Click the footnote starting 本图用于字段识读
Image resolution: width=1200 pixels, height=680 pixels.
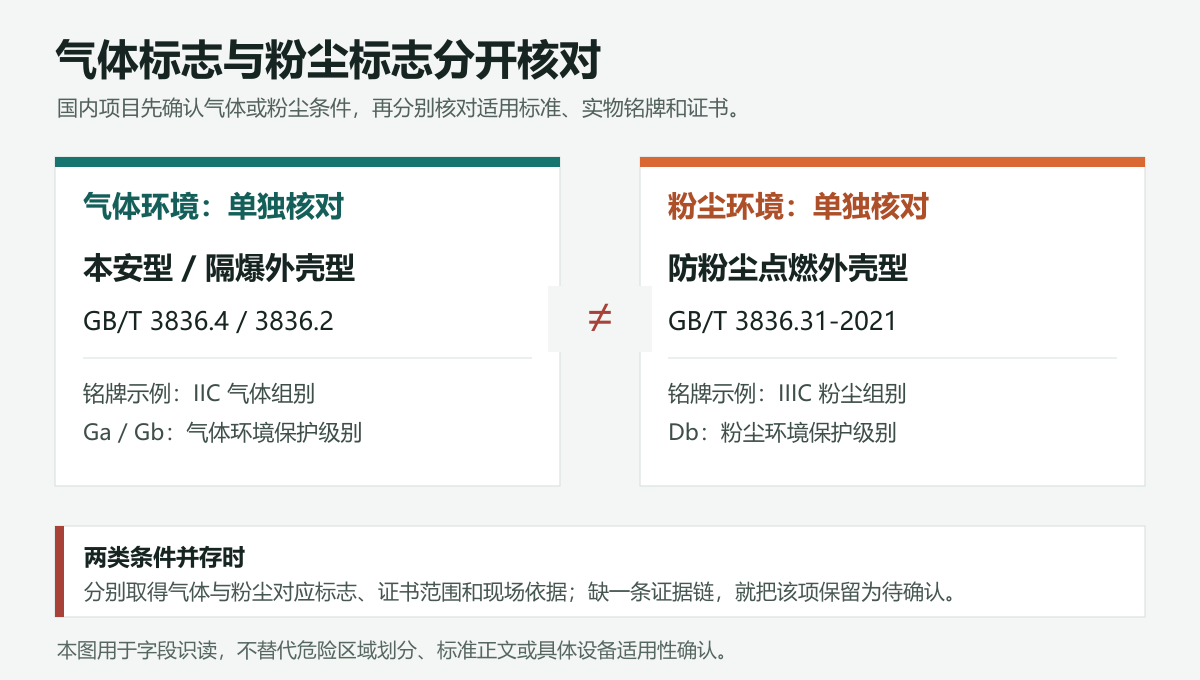(x=391, y=651)
